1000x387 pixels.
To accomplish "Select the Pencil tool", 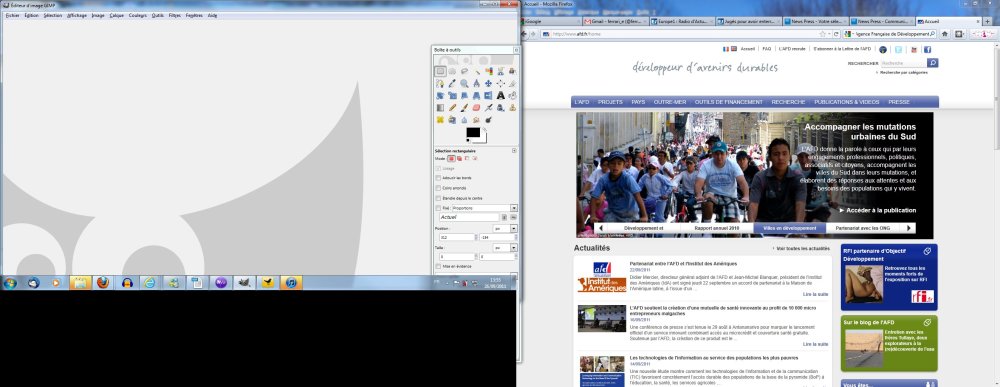I will tap(452, 108).
